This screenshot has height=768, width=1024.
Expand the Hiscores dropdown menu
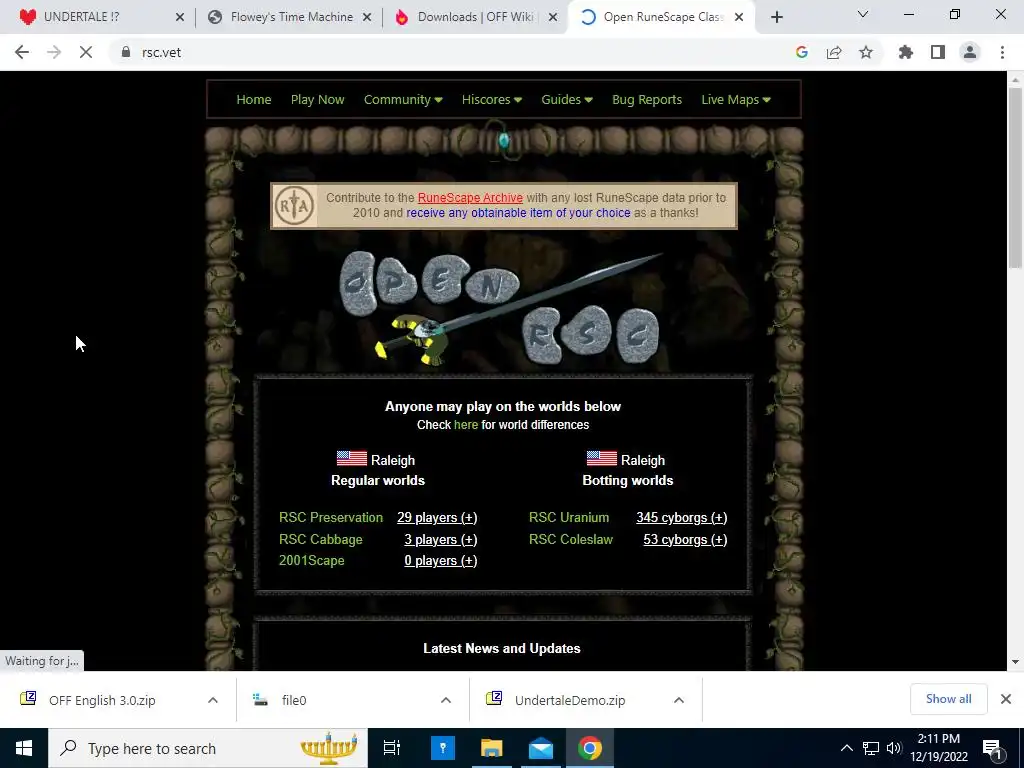tap(492, 99)
